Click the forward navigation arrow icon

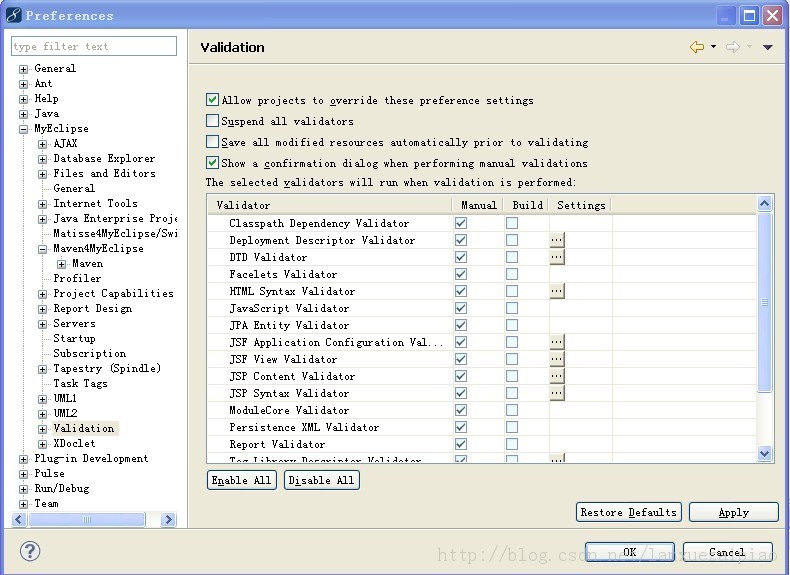point(733,47)
